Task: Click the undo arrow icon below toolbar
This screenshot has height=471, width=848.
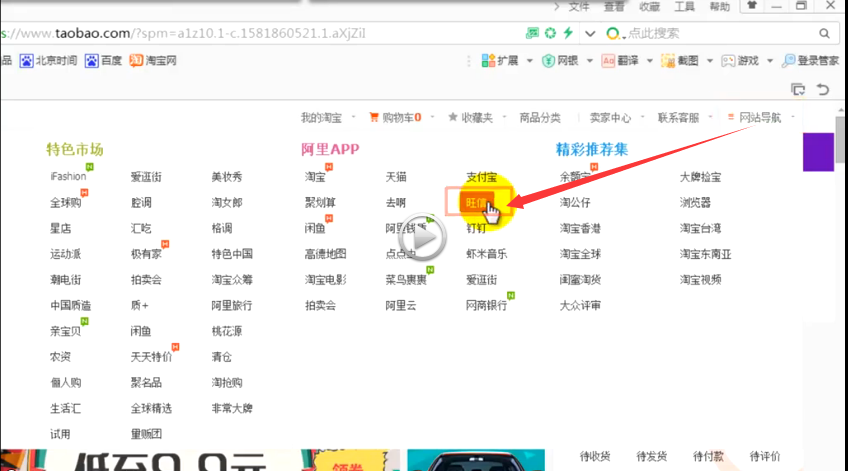Action: pyautogui.click(x=823, y=89)
